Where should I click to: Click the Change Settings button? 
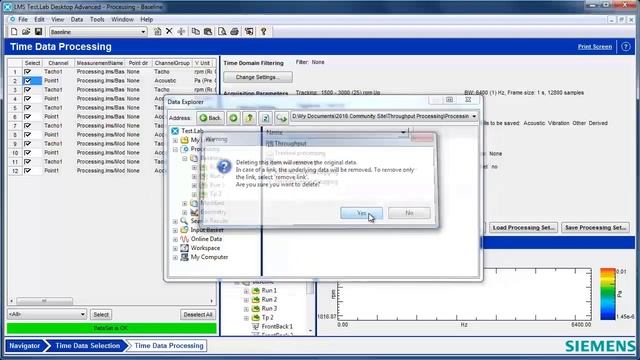pos(258,77)
